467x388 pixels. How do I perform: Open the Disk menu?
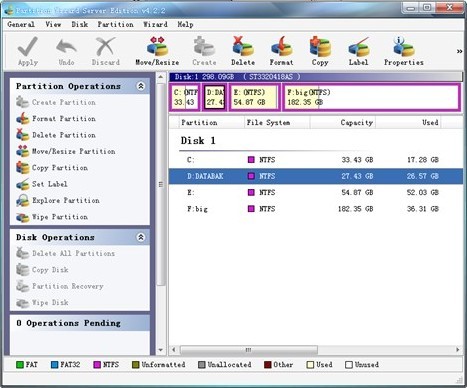point(80,24)
